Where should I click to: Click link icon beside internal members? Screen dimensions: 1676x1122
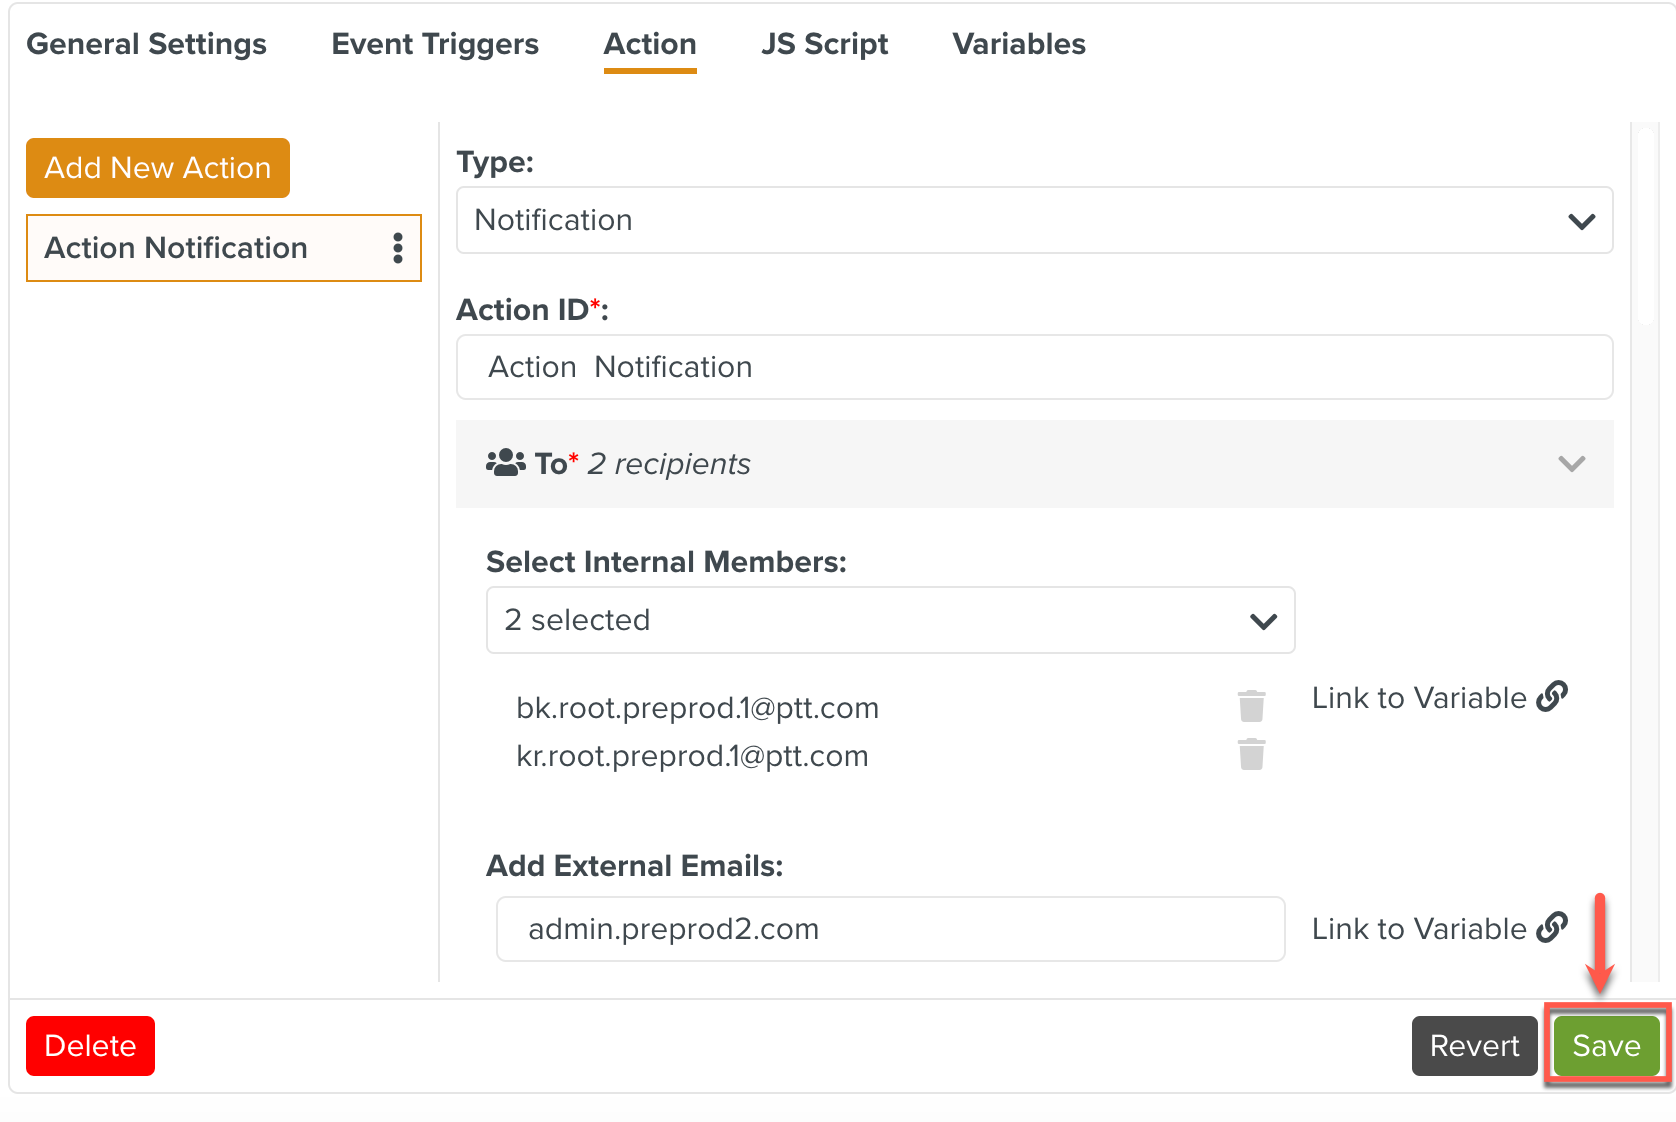tap(1551, 697)
